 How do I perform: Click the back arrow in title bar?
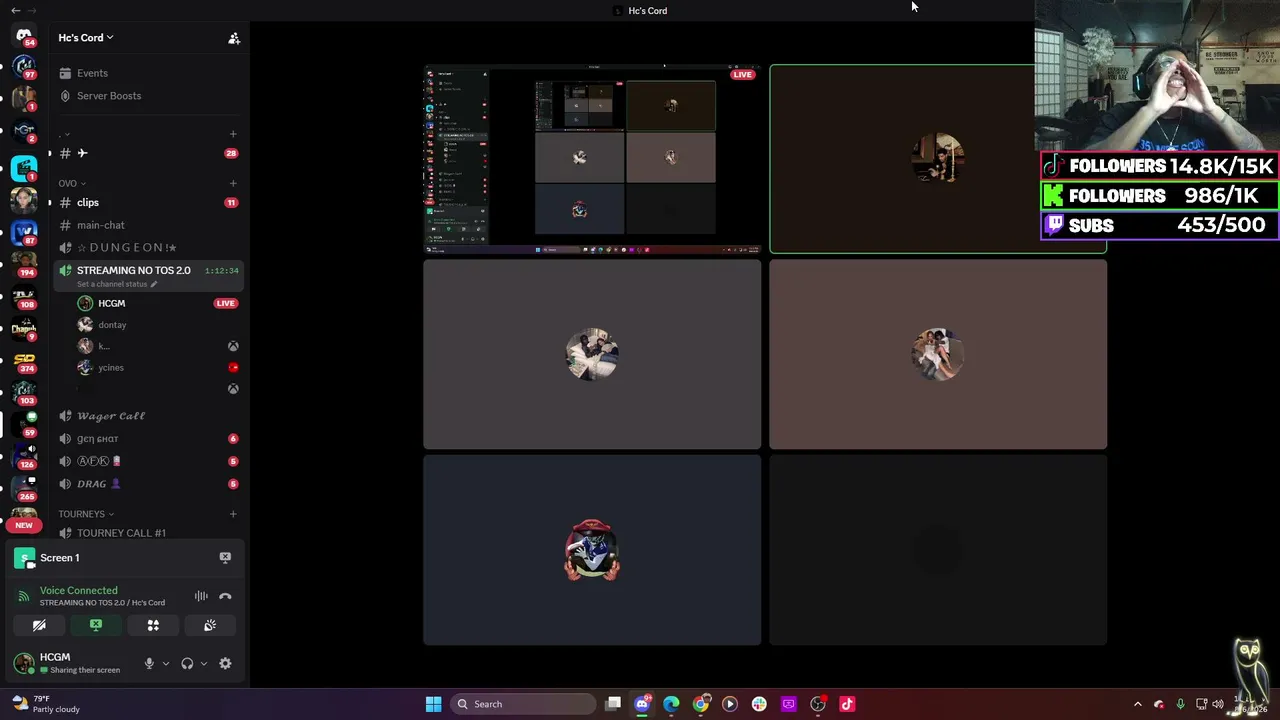15,10
